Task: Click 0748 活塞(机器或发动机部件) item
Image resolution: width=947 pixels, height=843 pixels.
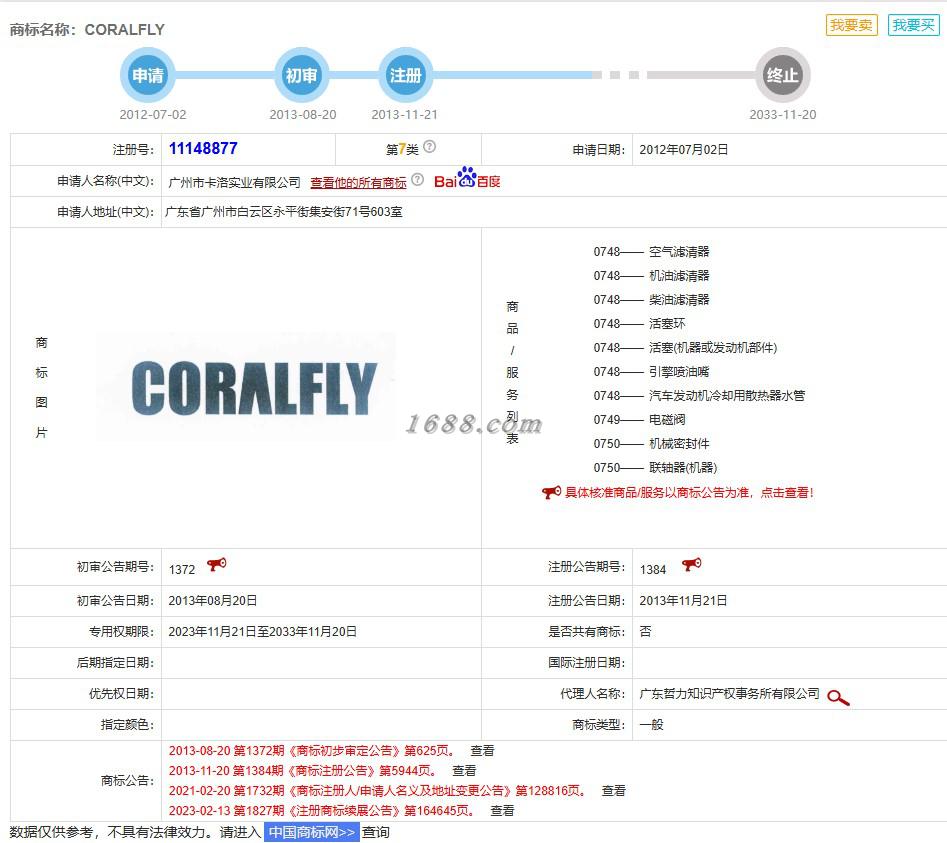Action: click(x=685, y=347)
